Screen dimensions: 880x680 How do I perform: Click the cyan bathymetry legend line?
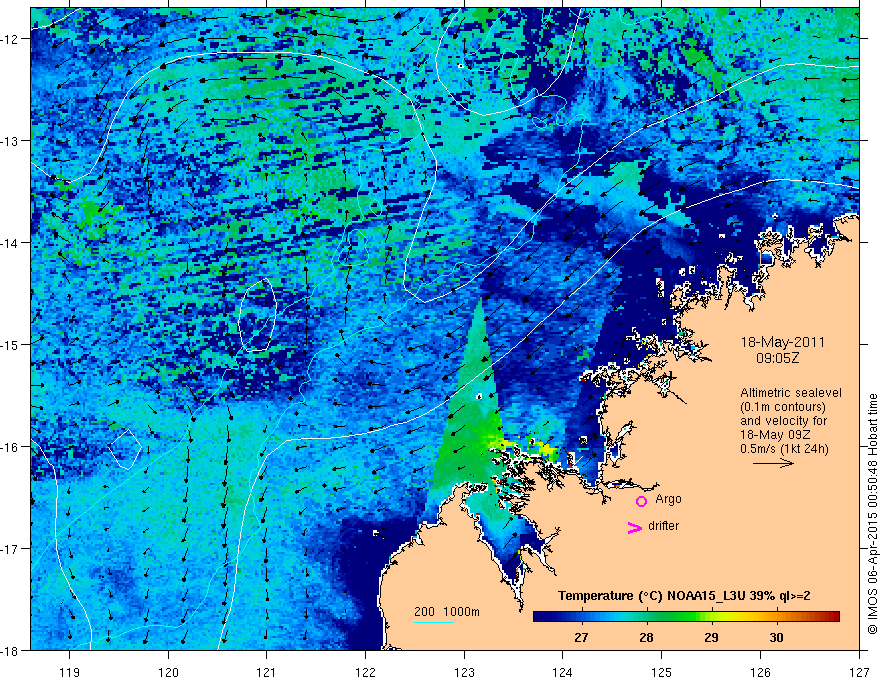434,622
